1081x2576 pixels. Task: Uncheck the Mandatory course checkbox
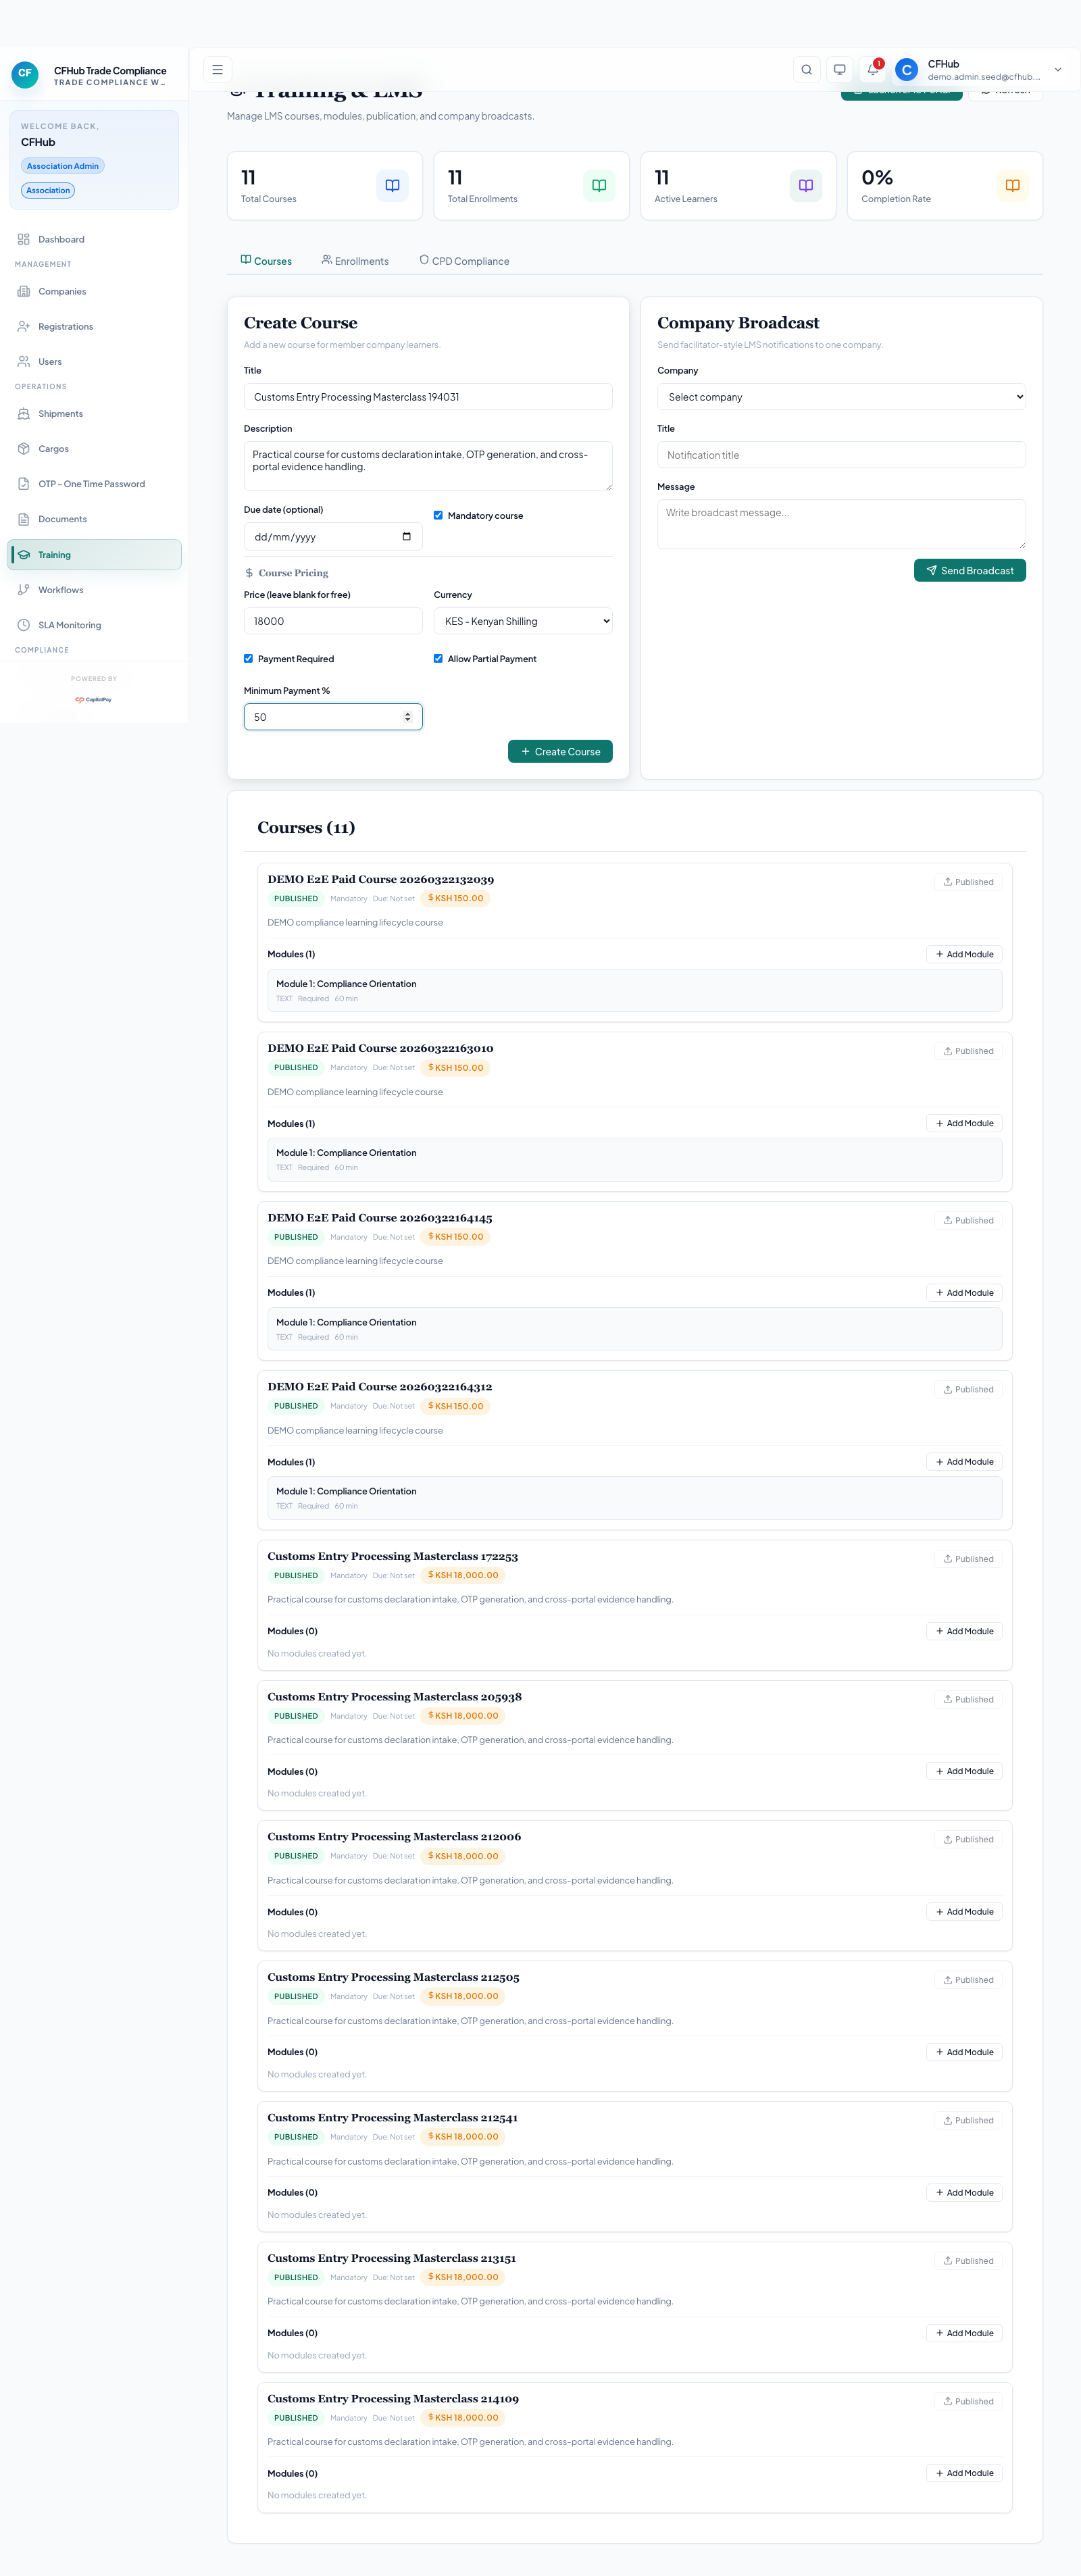(x=438, y=515)
